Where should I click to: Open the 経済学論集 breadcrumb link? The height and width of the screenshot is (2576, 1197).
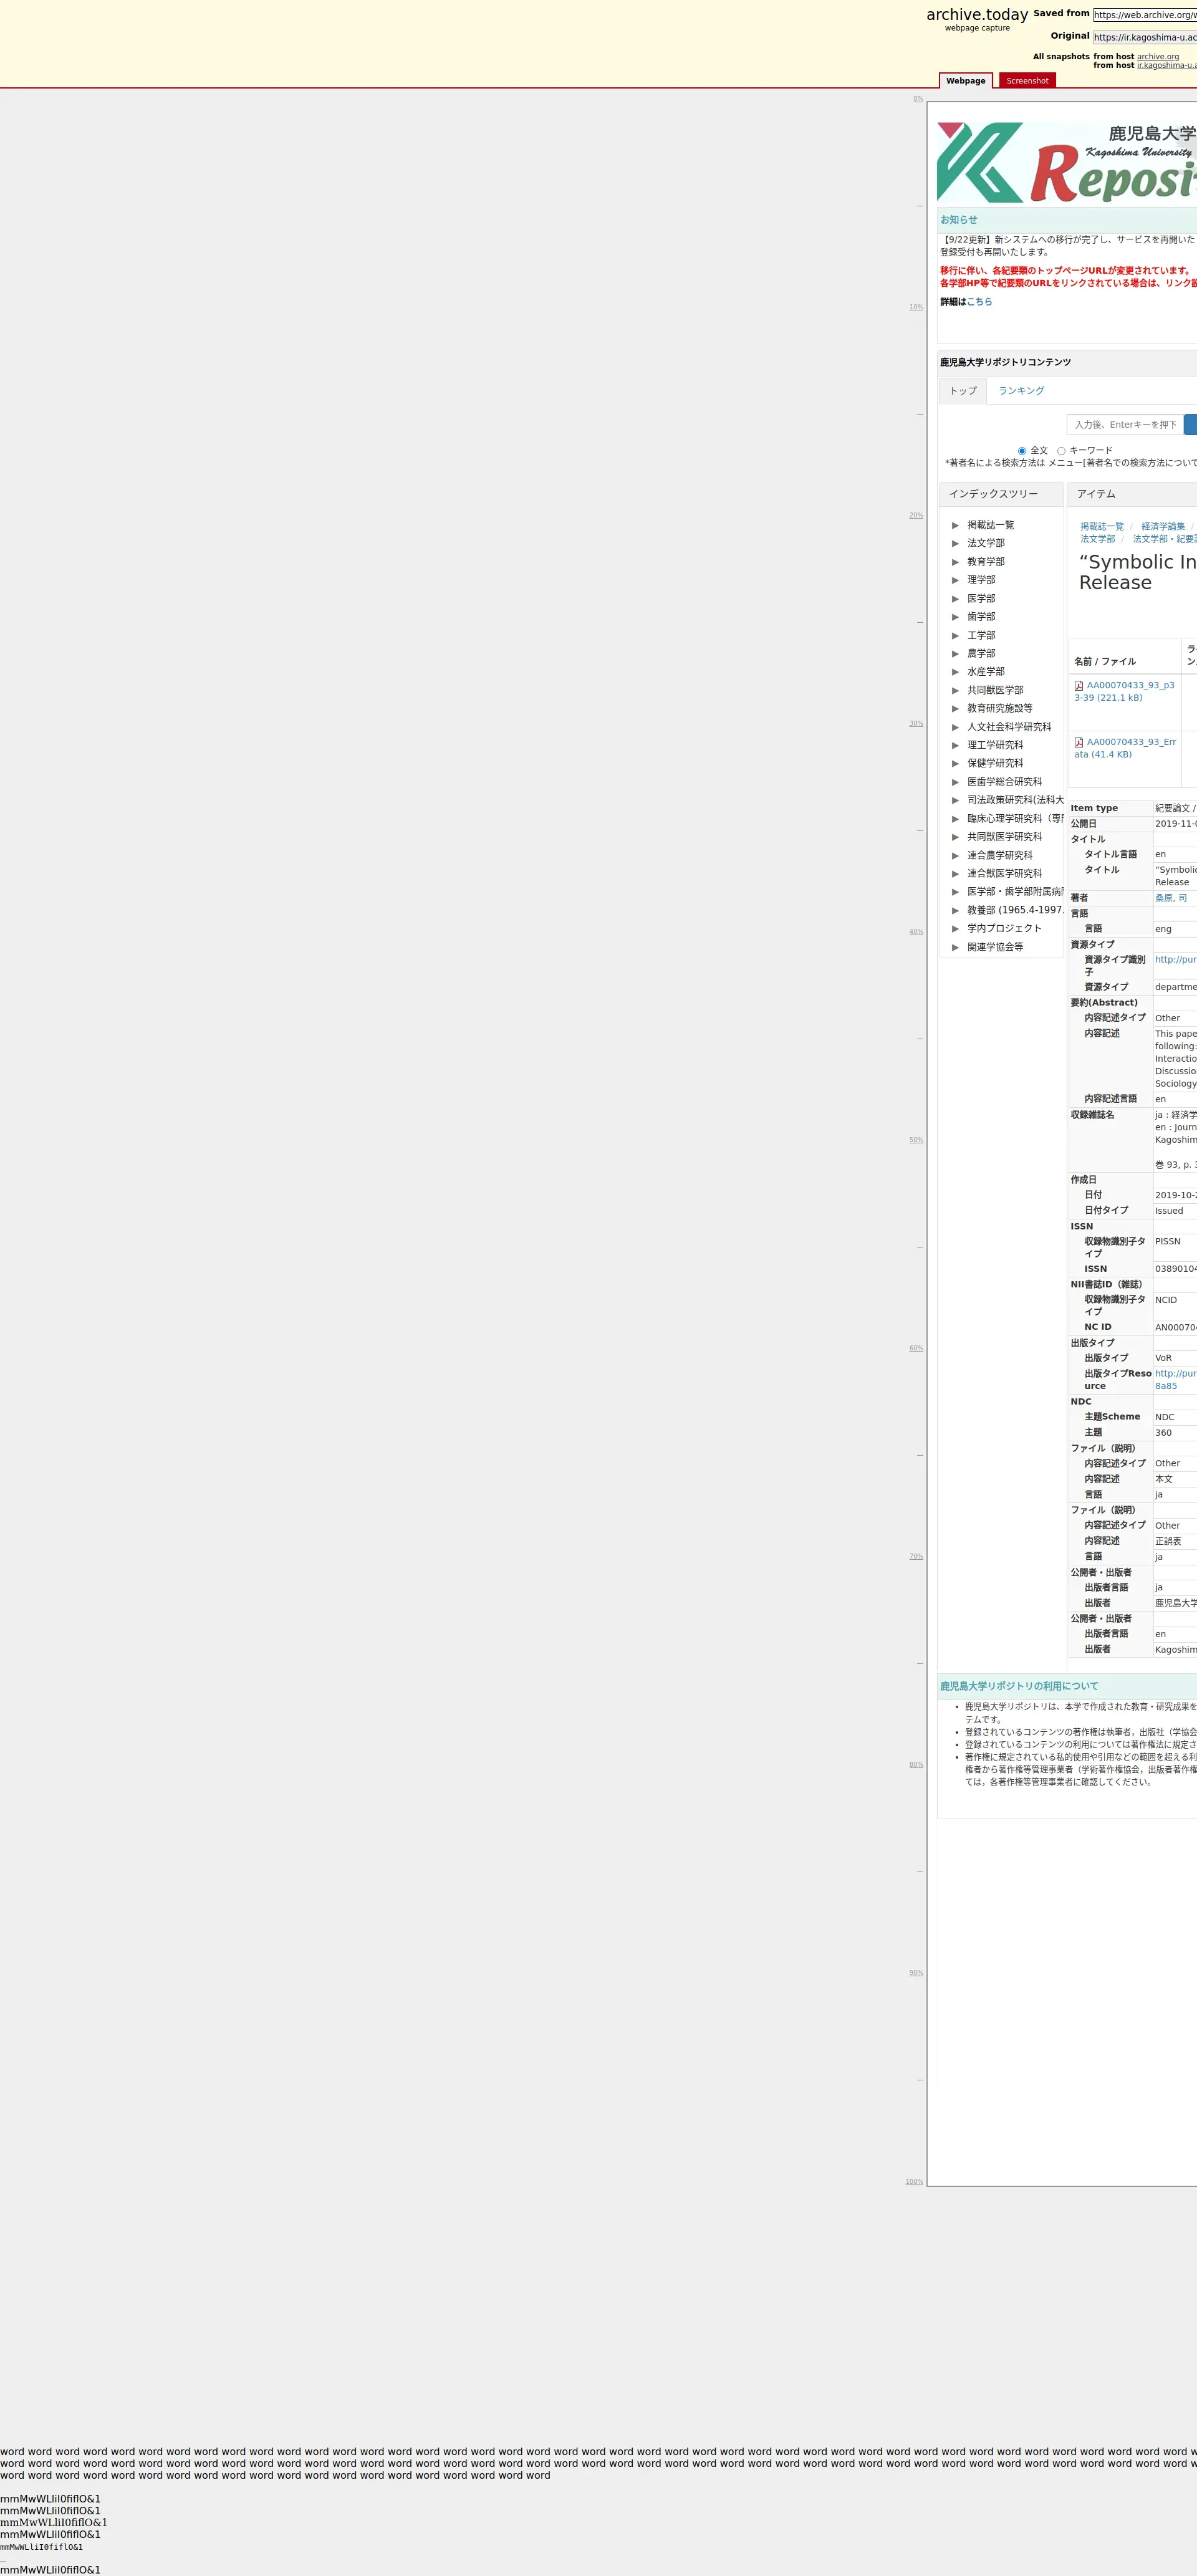tap(1162, 527)
